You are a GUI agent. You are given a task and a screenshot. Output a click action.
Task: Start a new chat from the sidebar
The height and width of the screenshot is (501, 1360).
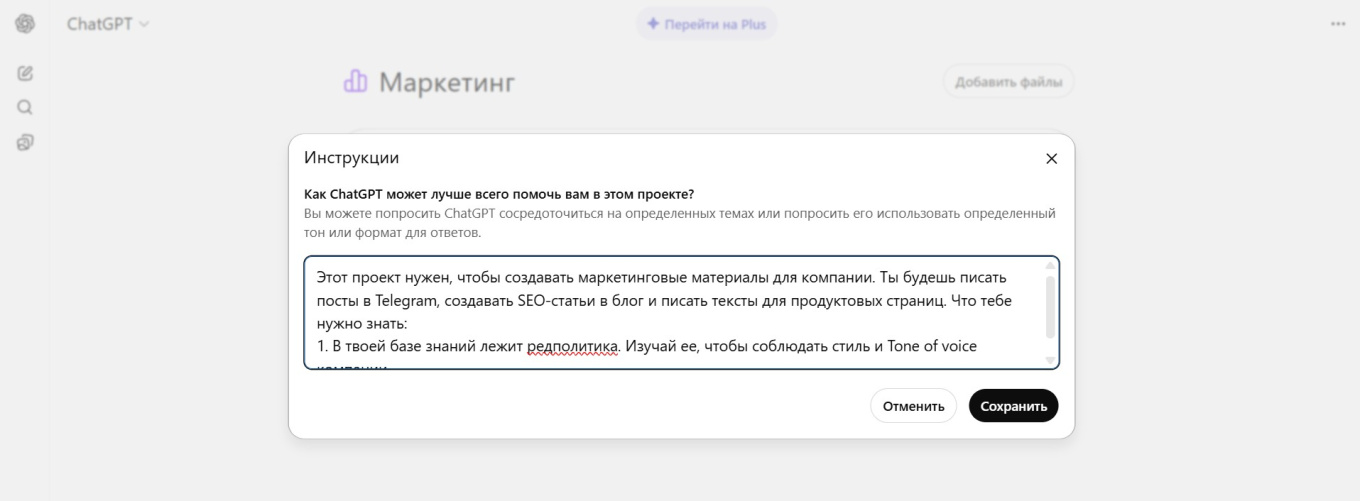tap(25, 73)
